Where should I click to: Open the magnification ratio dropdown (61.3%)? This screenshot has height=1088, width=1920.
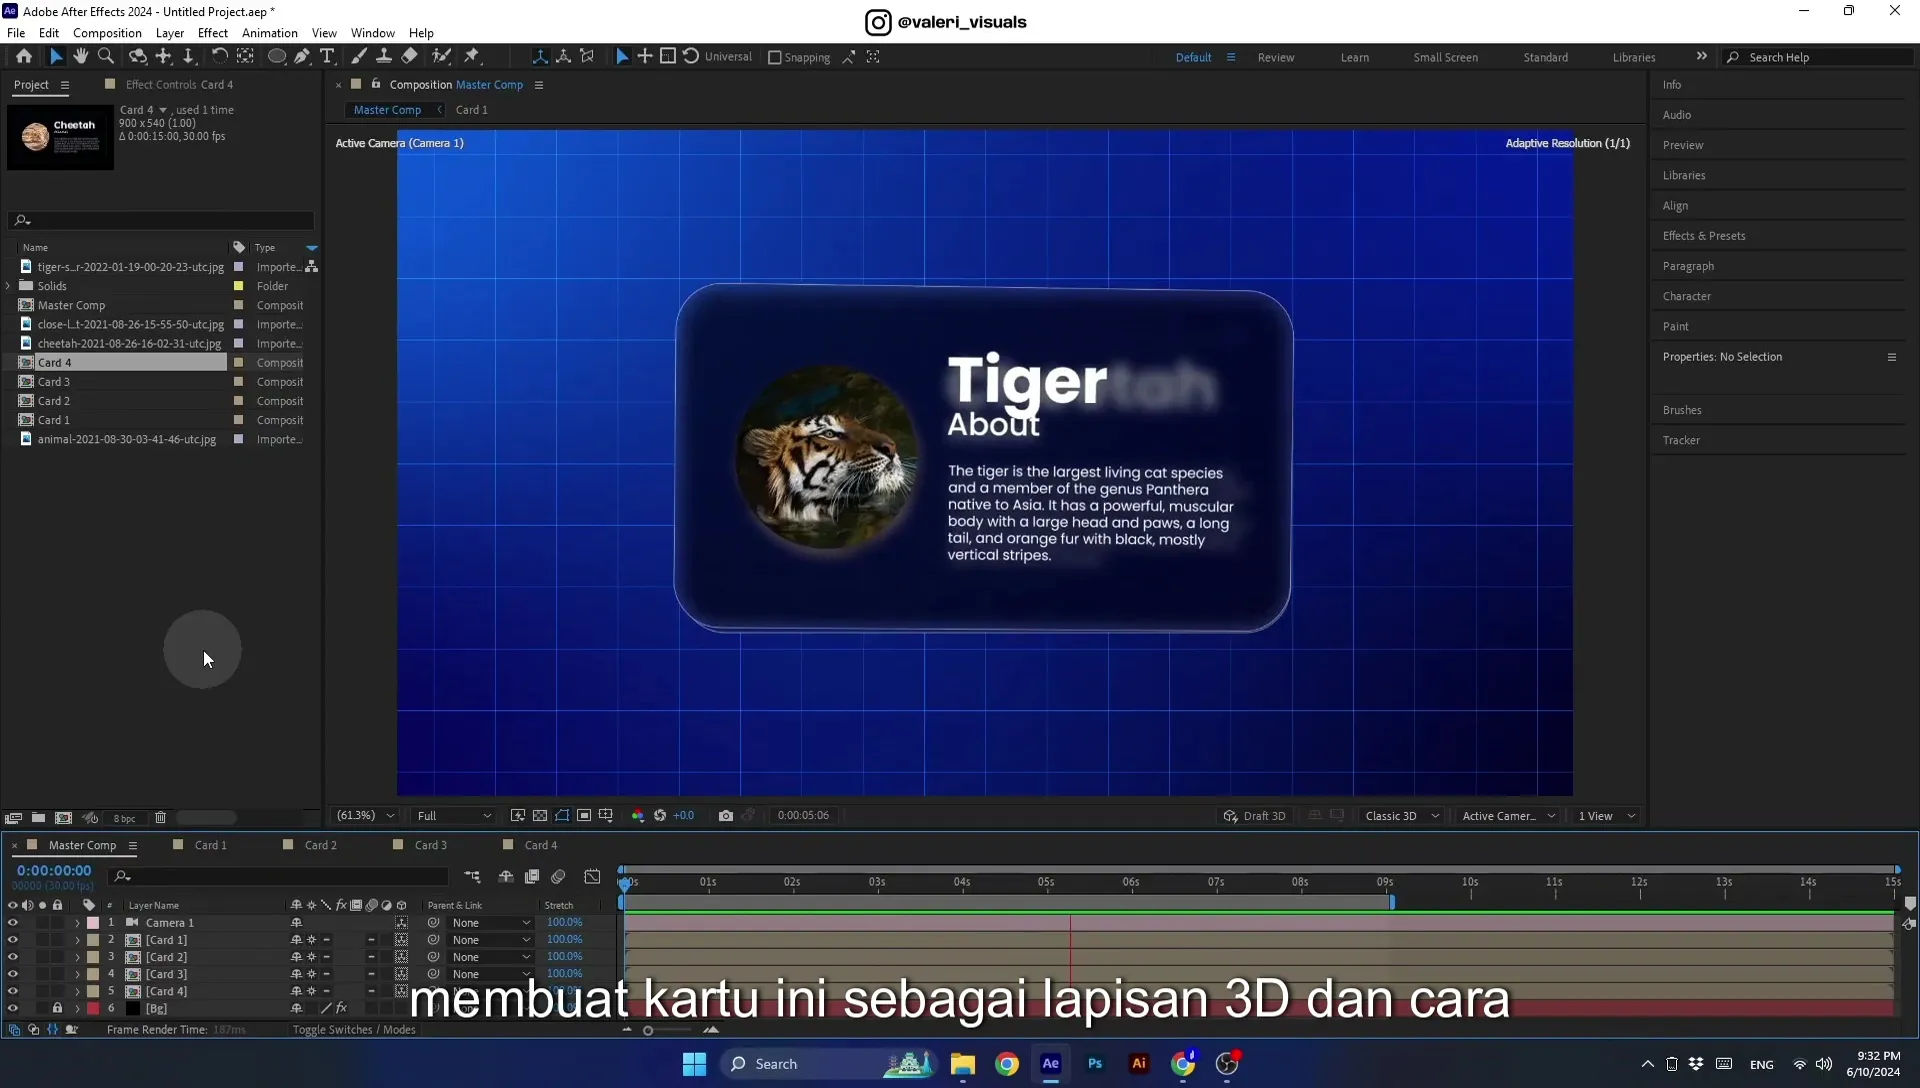coord(366,816)
